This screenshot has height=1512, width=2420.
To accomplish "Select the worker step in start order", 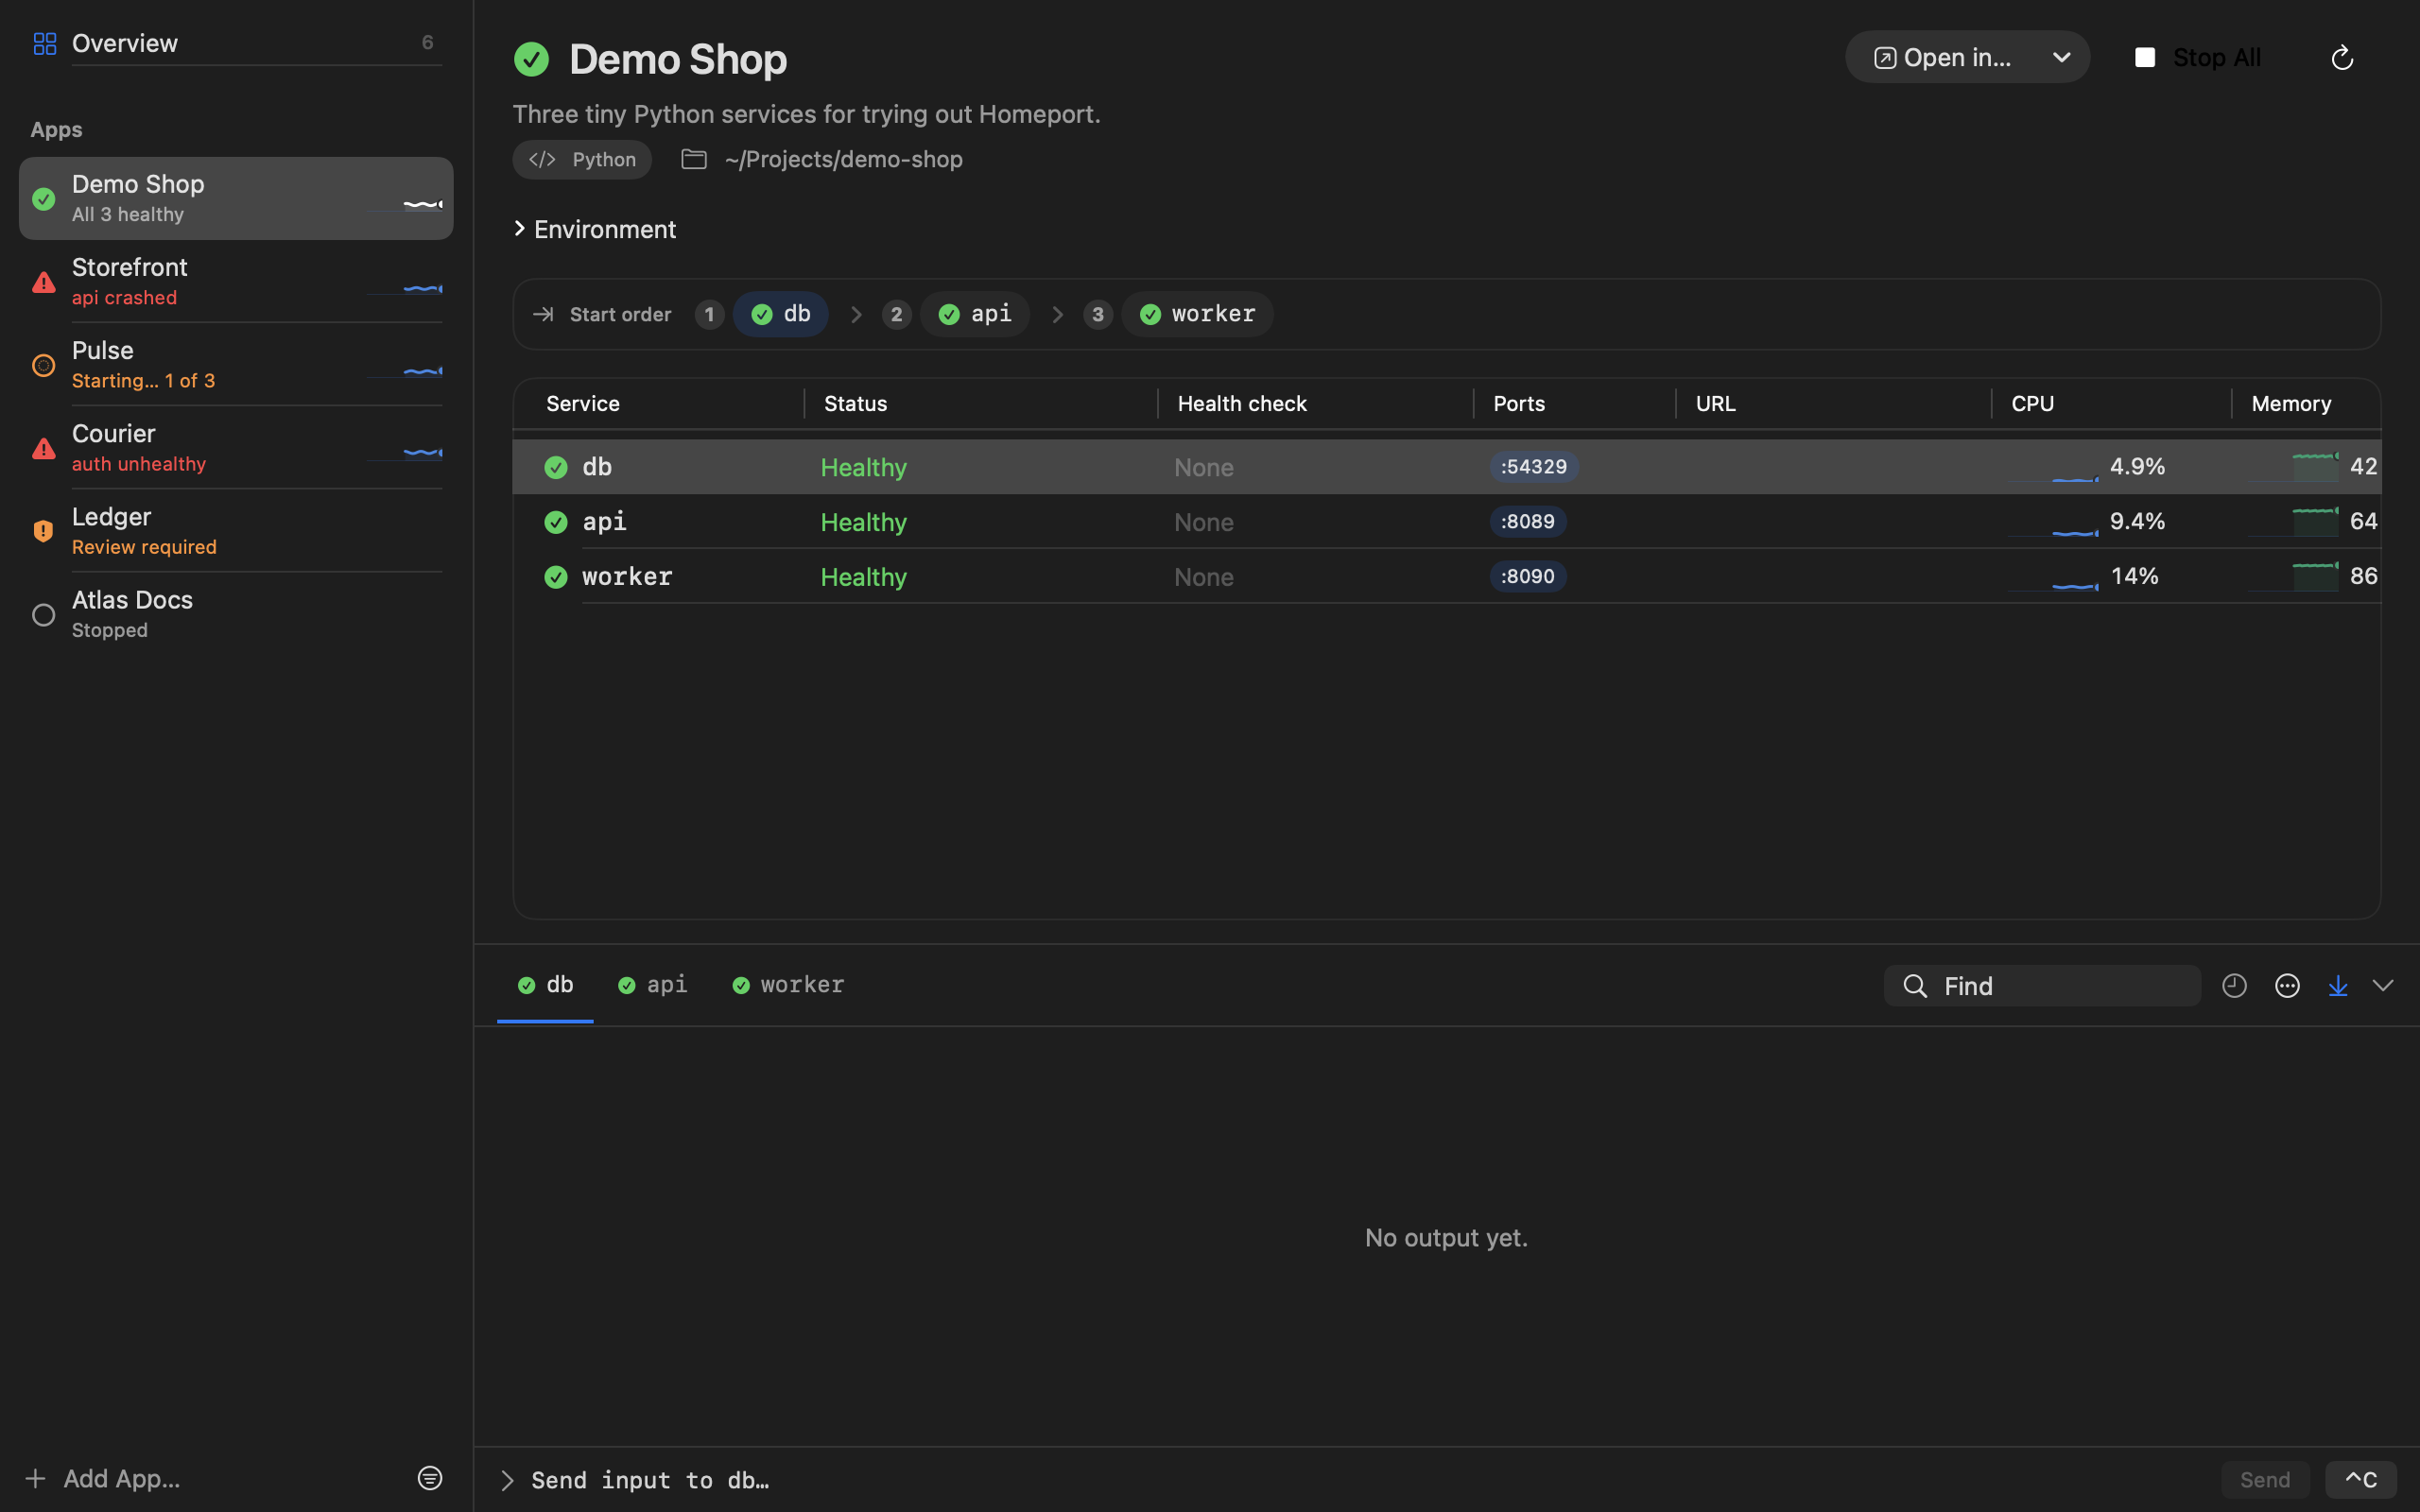I will pos(1197,314).
